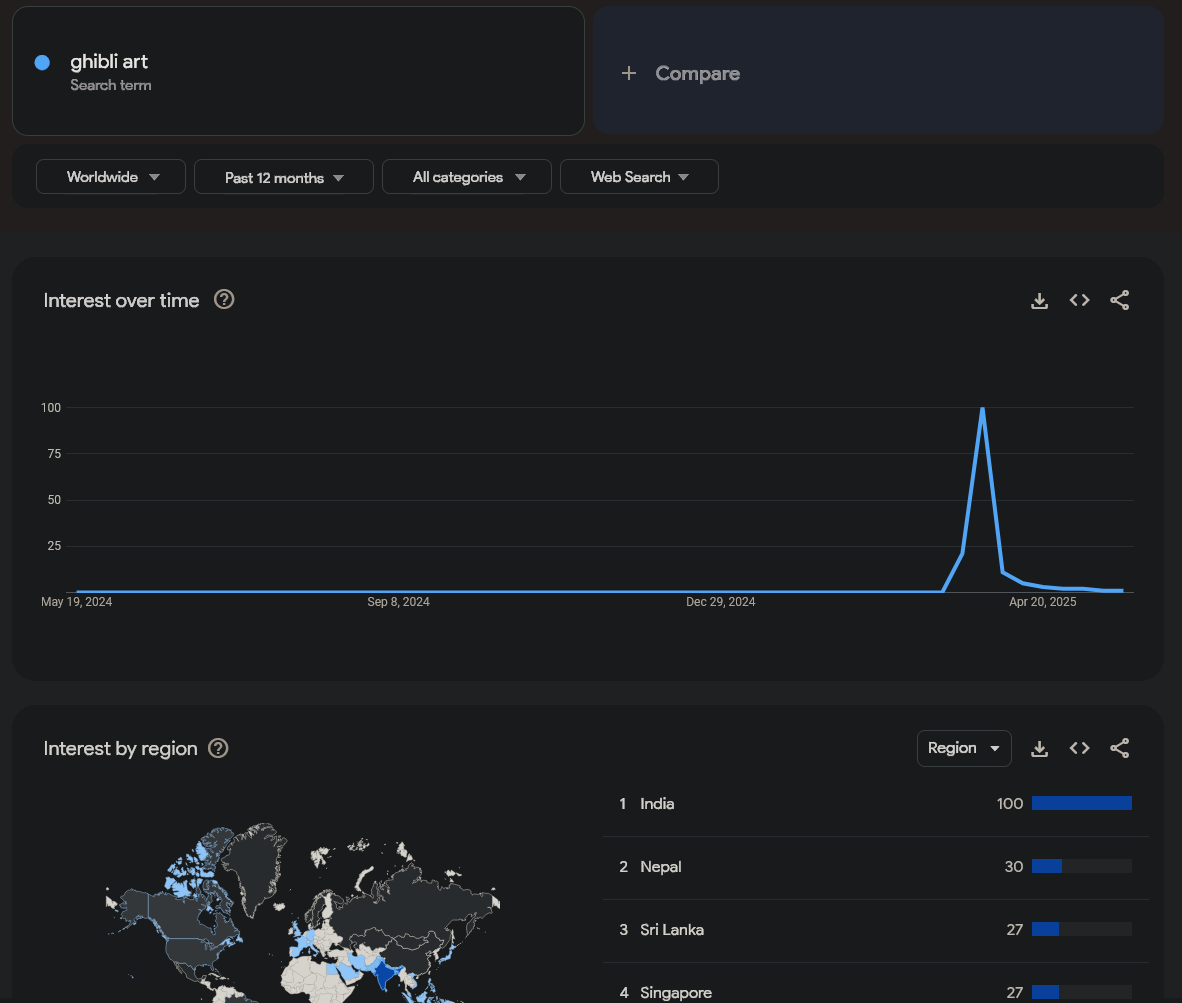Open help for Interest over time

point(224,300)
